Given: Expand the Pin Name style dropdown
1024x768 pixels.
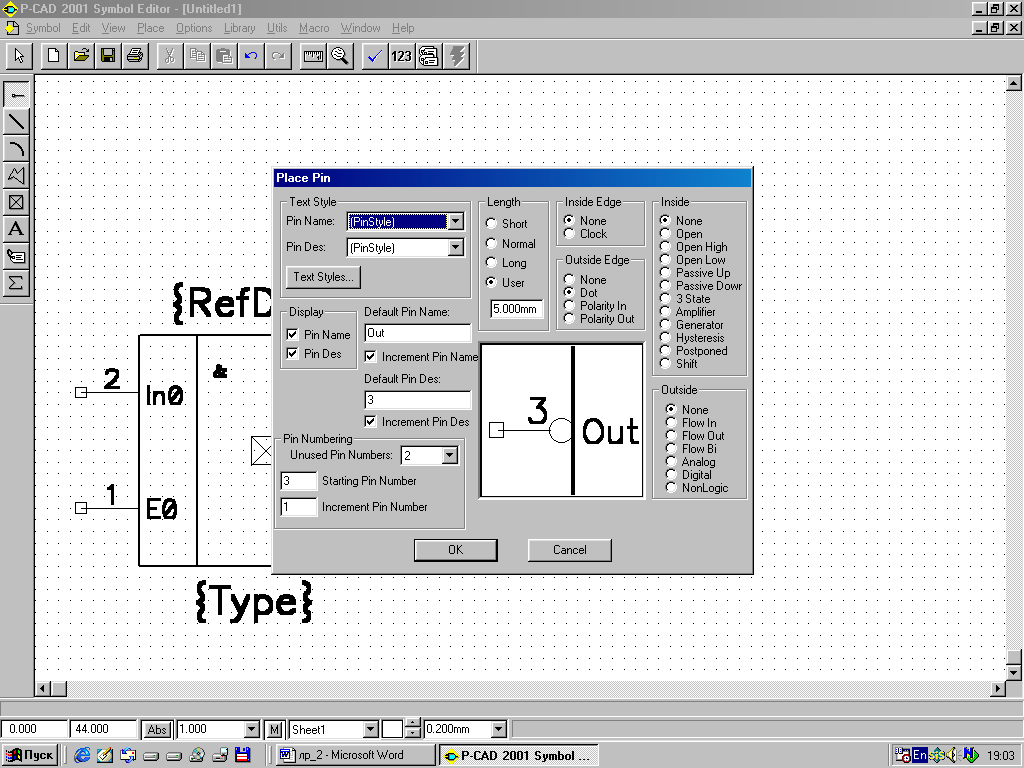Looking at the screenshot, I should 456,221.
